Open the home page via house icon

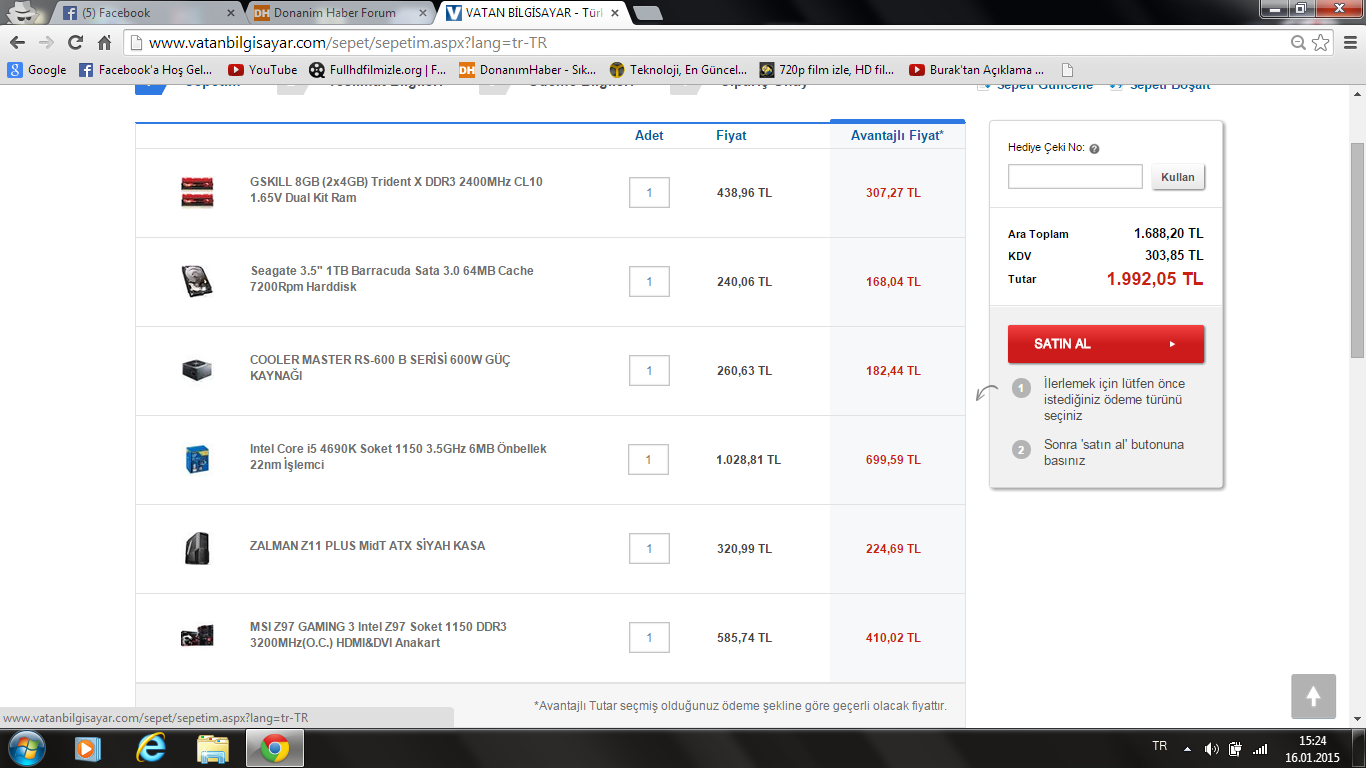pos(104,43)
